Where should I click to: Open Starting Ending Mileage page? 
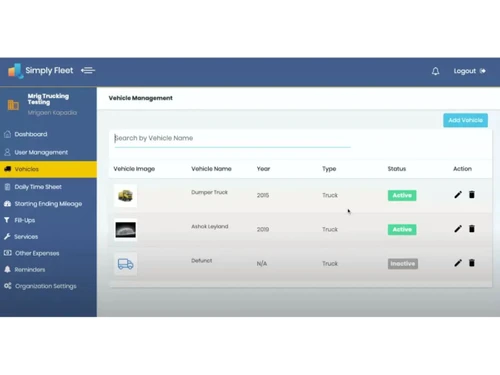pos(48,204)
